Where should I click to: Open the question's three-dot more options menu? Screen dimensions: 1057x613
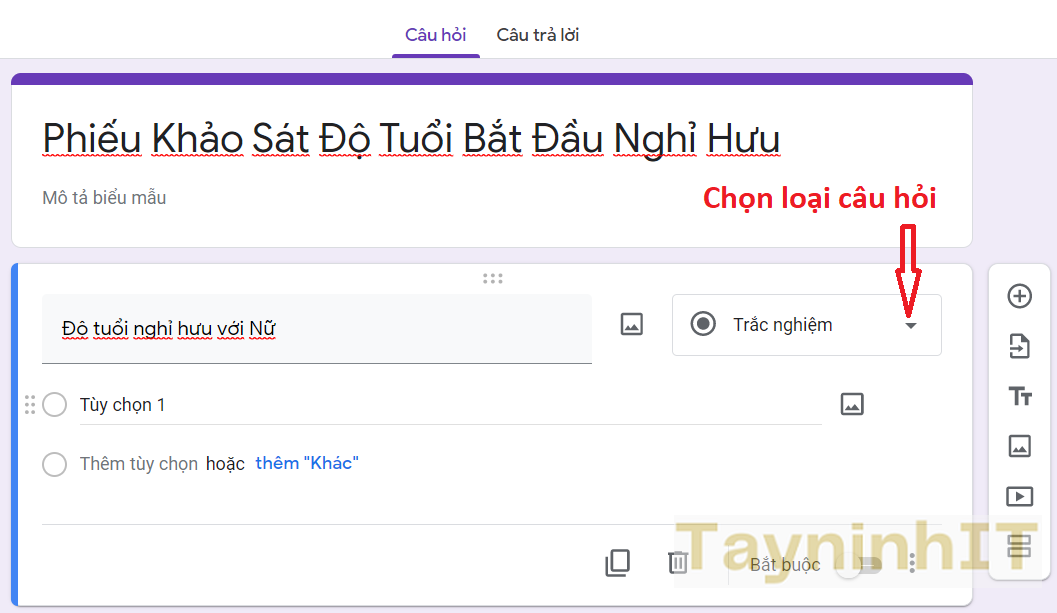pos(912,565)
